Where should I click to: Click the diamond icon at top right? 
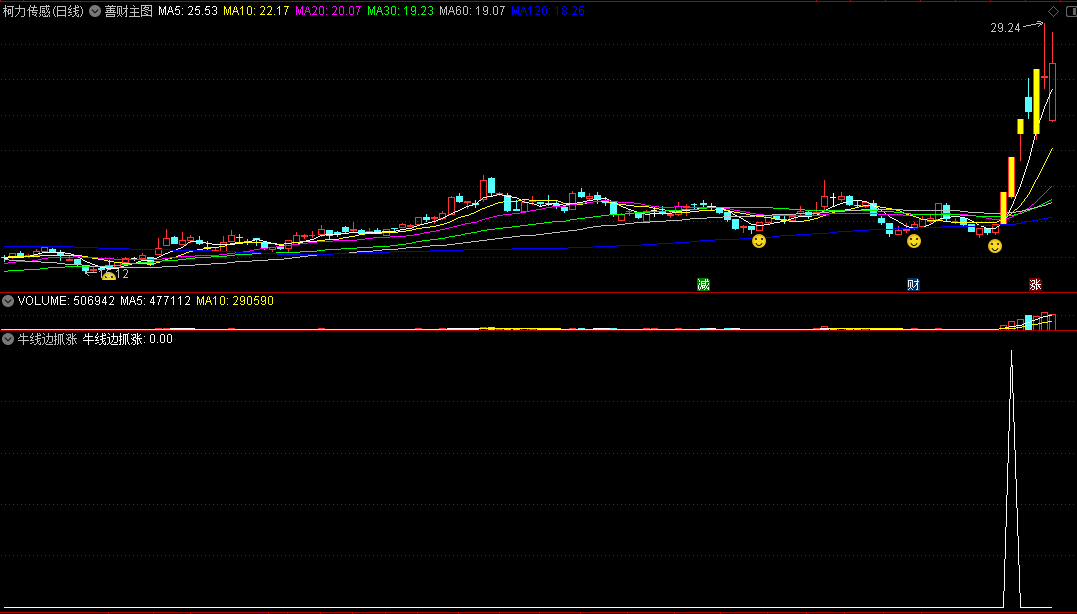[1053, 11]
